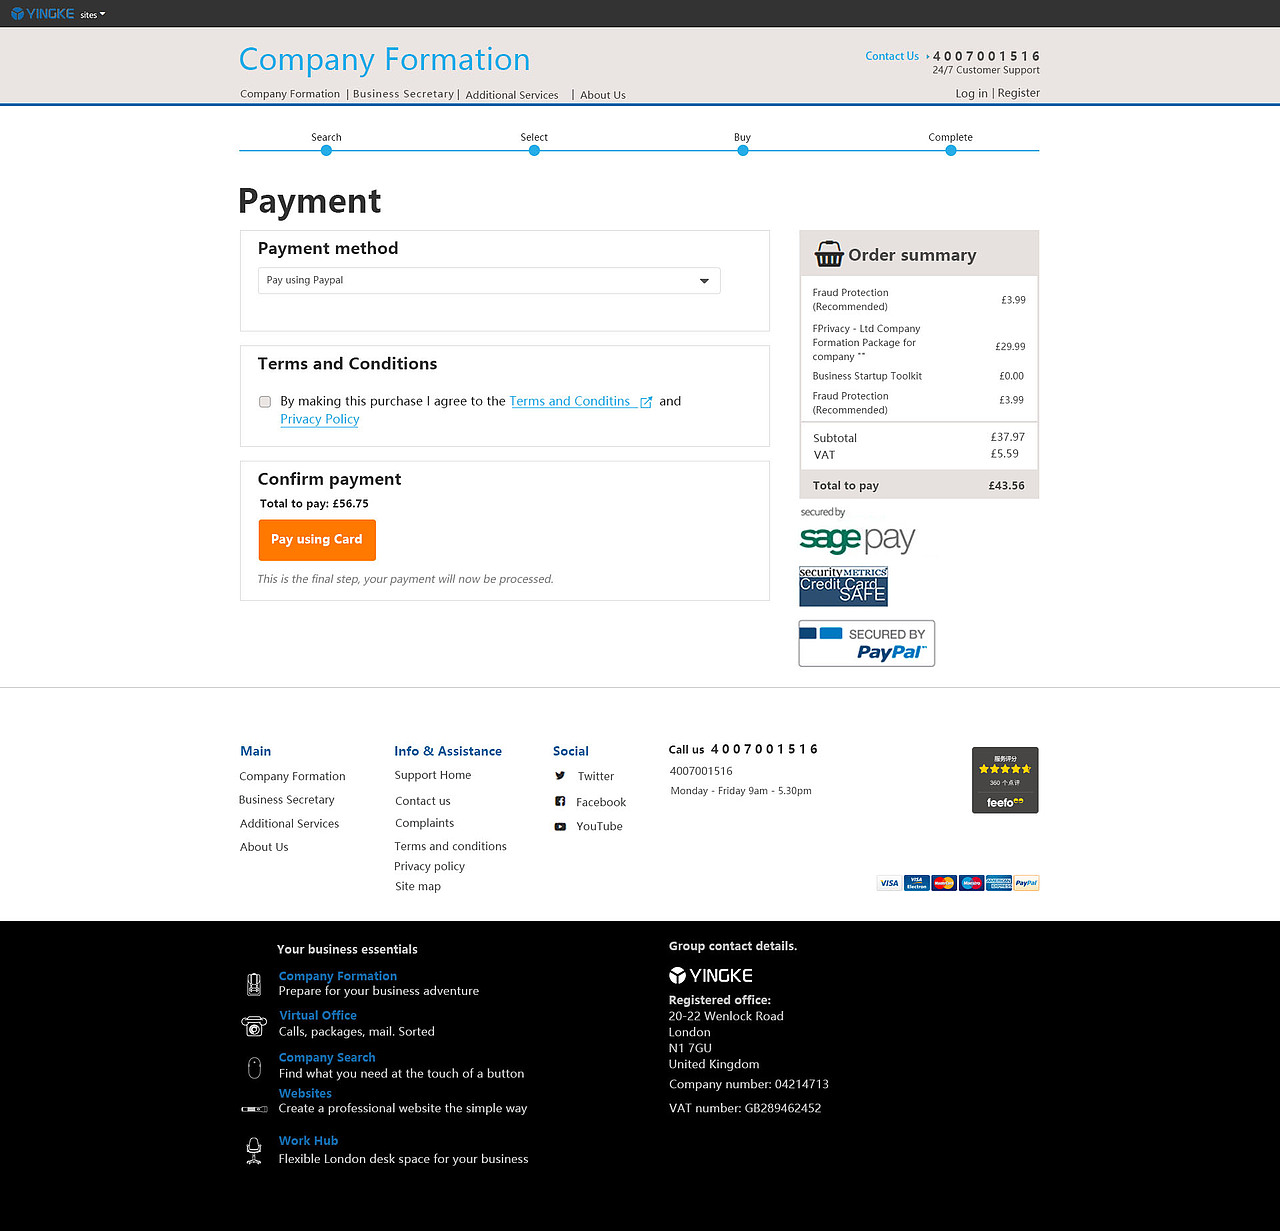Open the footer Business Secretary link
This screenshot has width=1280, height=1231.
[287, 800]
